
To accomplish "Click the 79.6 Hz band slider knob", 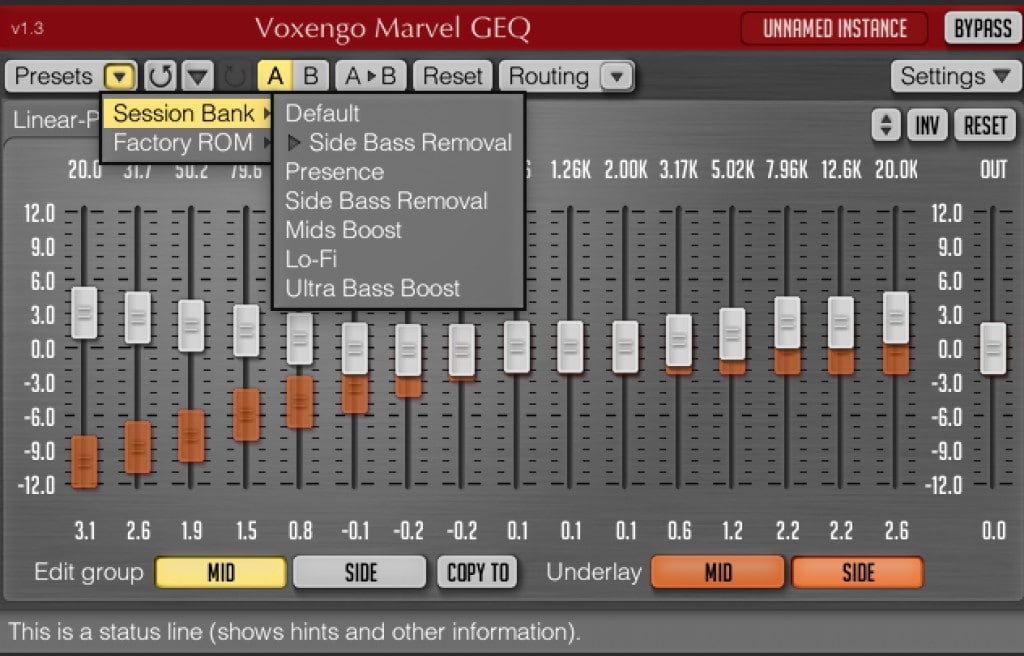I will coord(246,331).
